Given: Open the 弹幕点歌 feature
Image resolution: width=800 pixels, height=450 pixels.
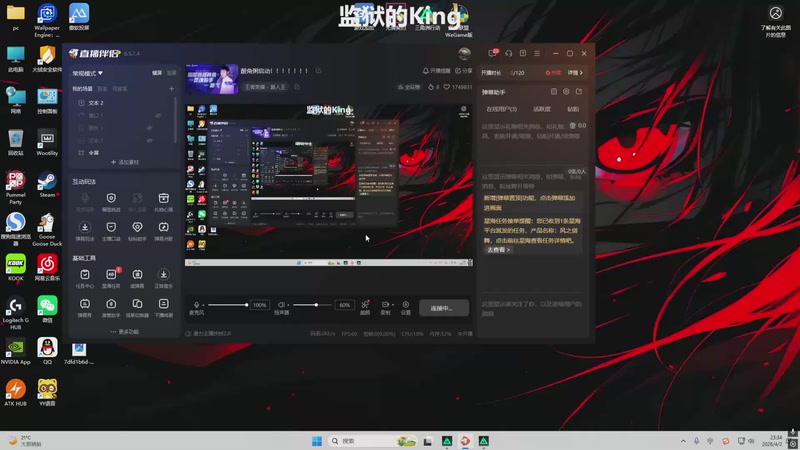Looking at the screenshot, I should (x=163, y=231).
